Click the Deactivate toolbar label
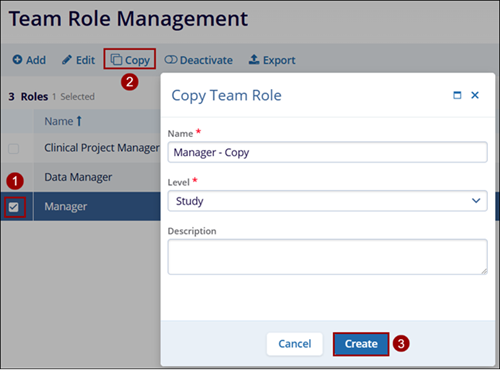Image resolution: width=500 pixels, height=370 pixels. [x=206, y=60]
